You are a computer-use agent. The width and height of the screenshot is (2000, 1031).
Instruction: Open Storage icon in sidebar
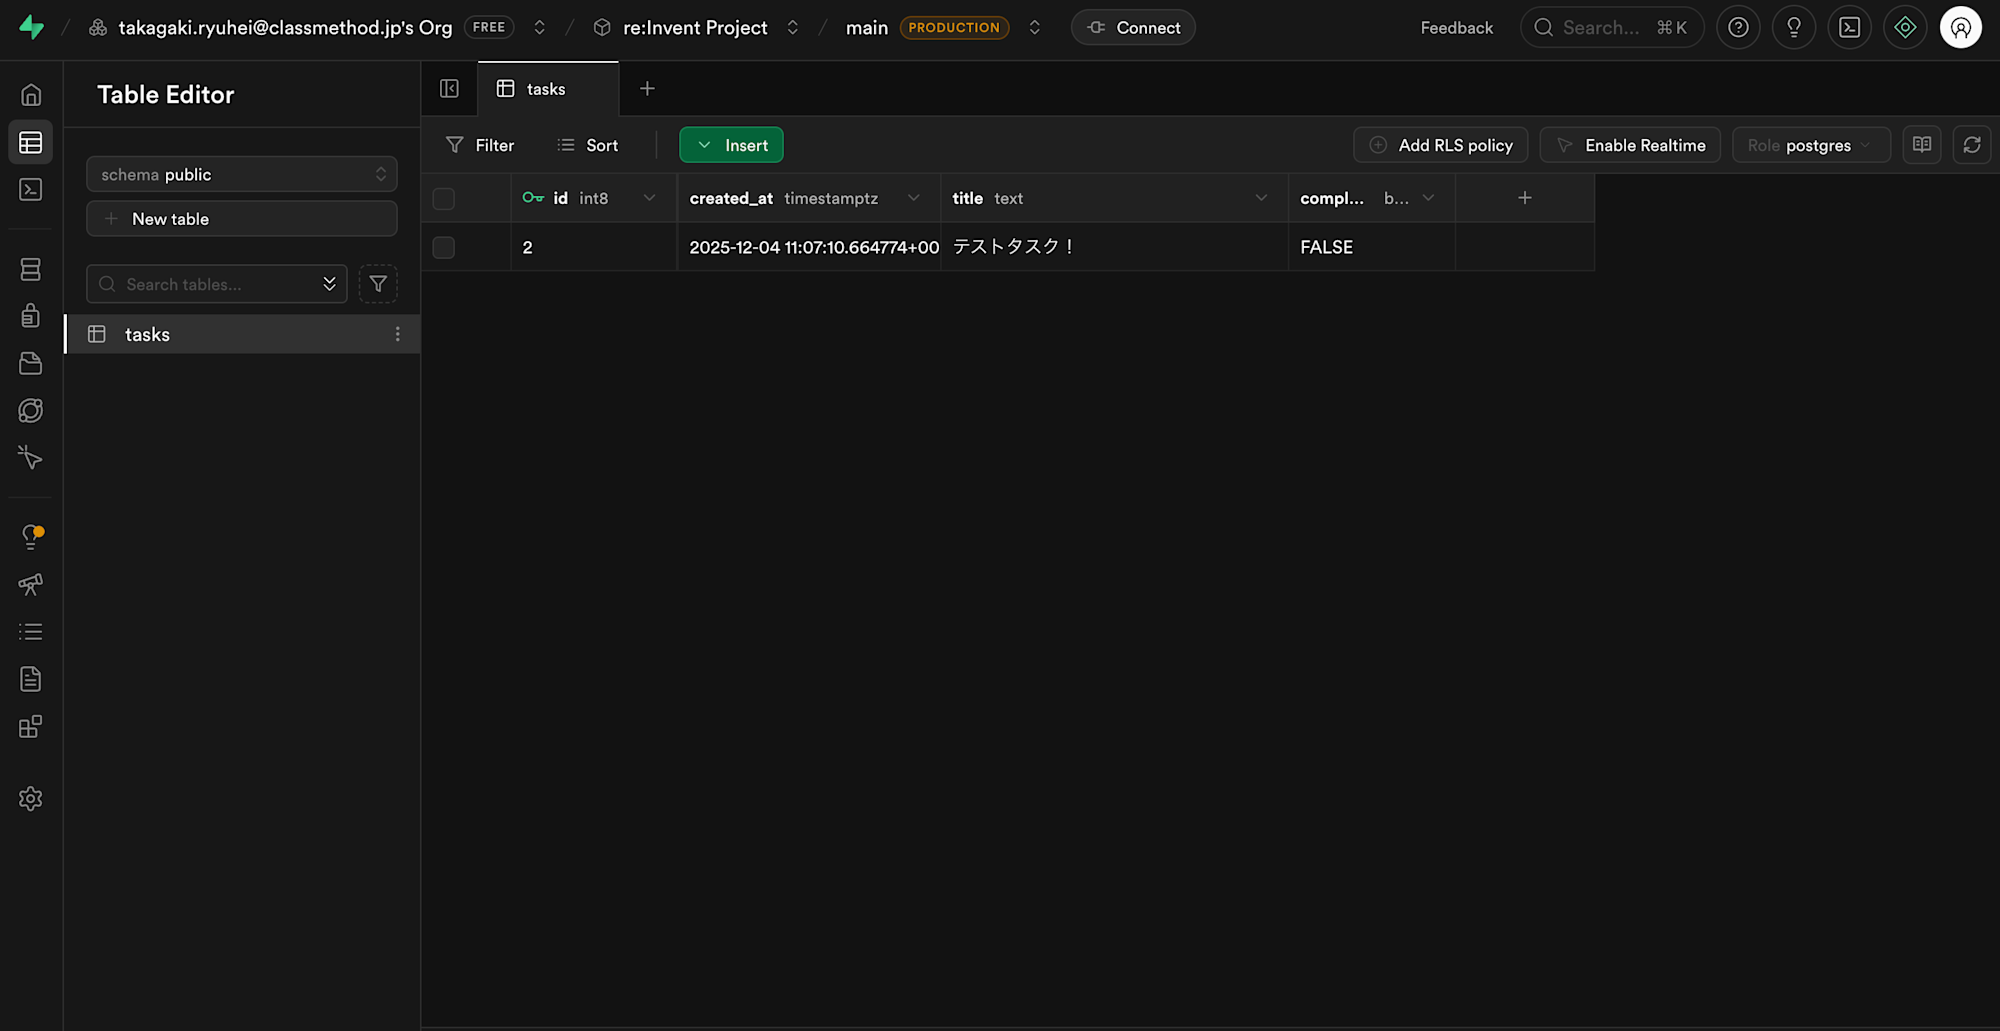pos(30,363)
